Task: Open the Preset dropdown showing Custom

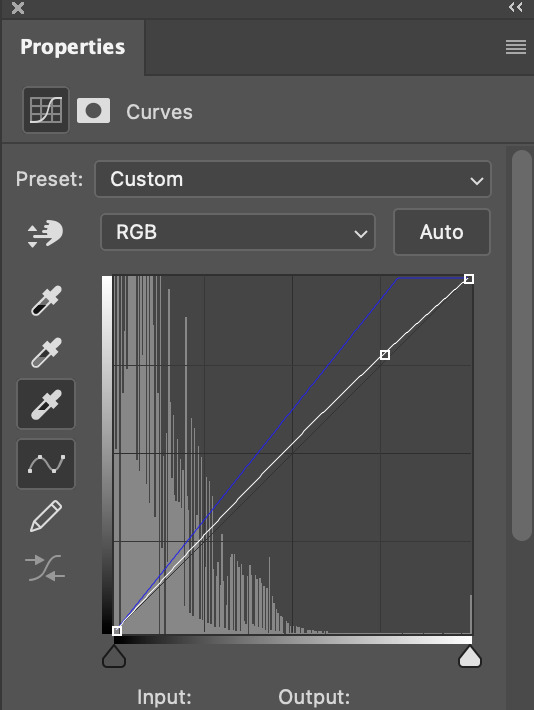Action: [x=293, y=179]
